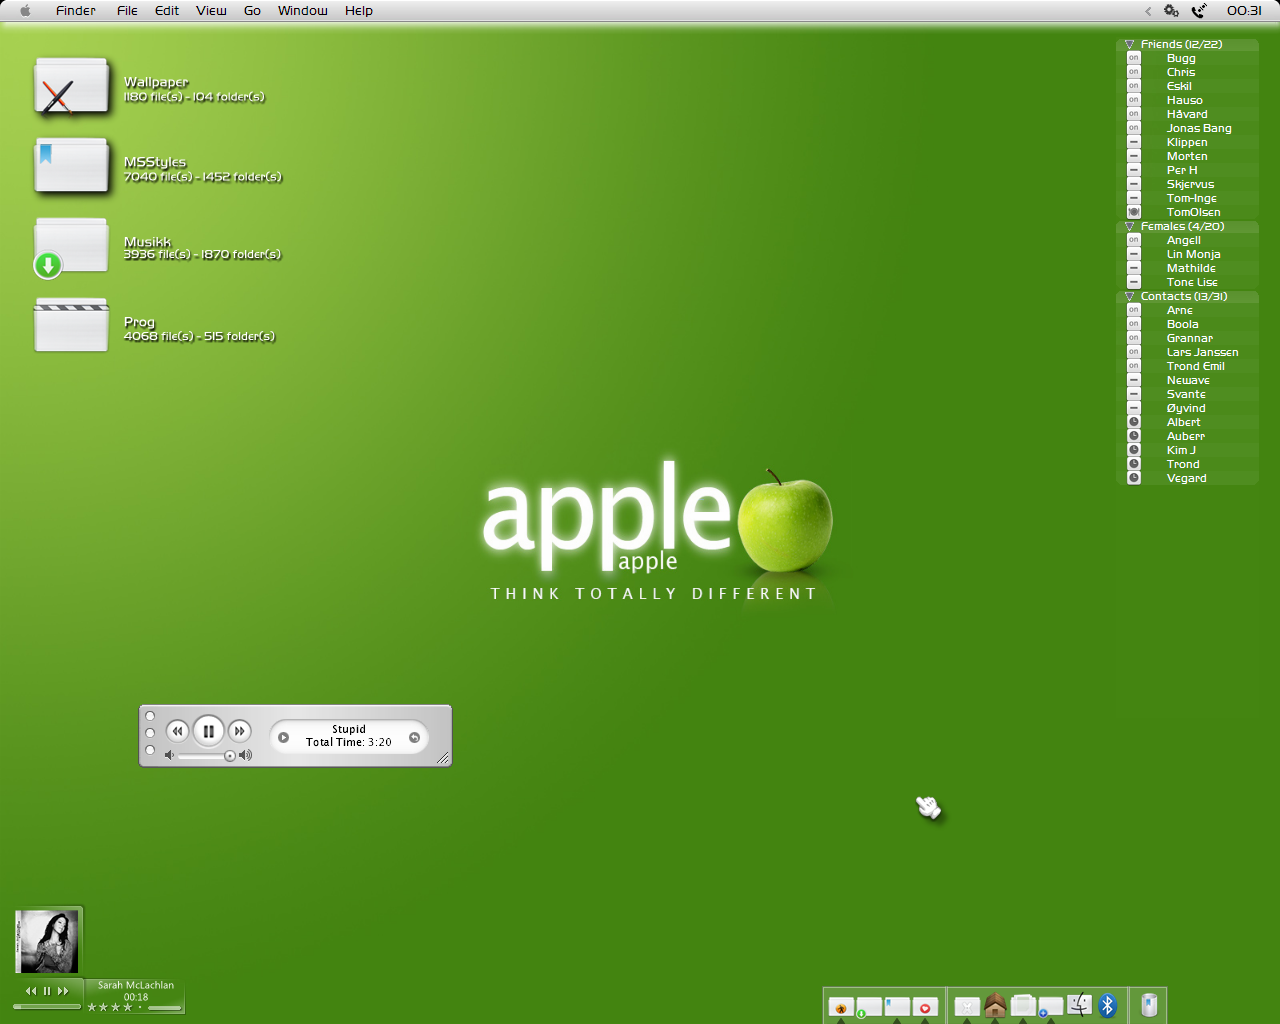
Task: Click the progress bar under widget playback controls
Action: point(47,1007)
